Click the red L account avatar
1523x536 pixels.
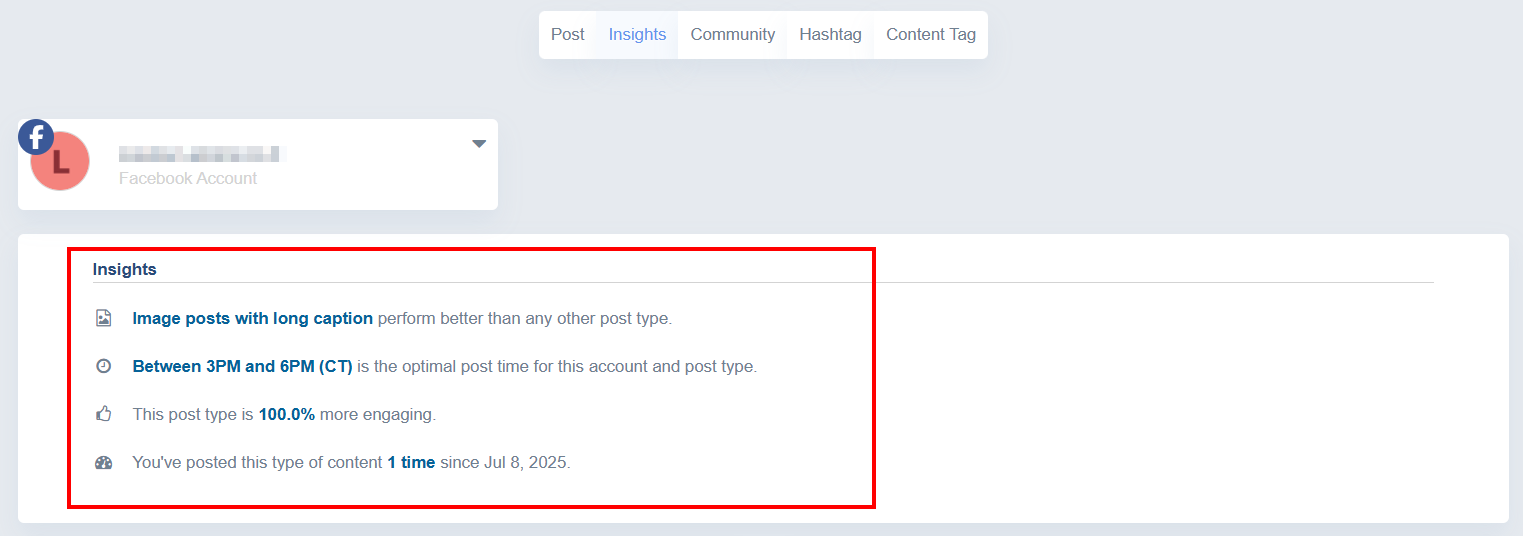60,161
